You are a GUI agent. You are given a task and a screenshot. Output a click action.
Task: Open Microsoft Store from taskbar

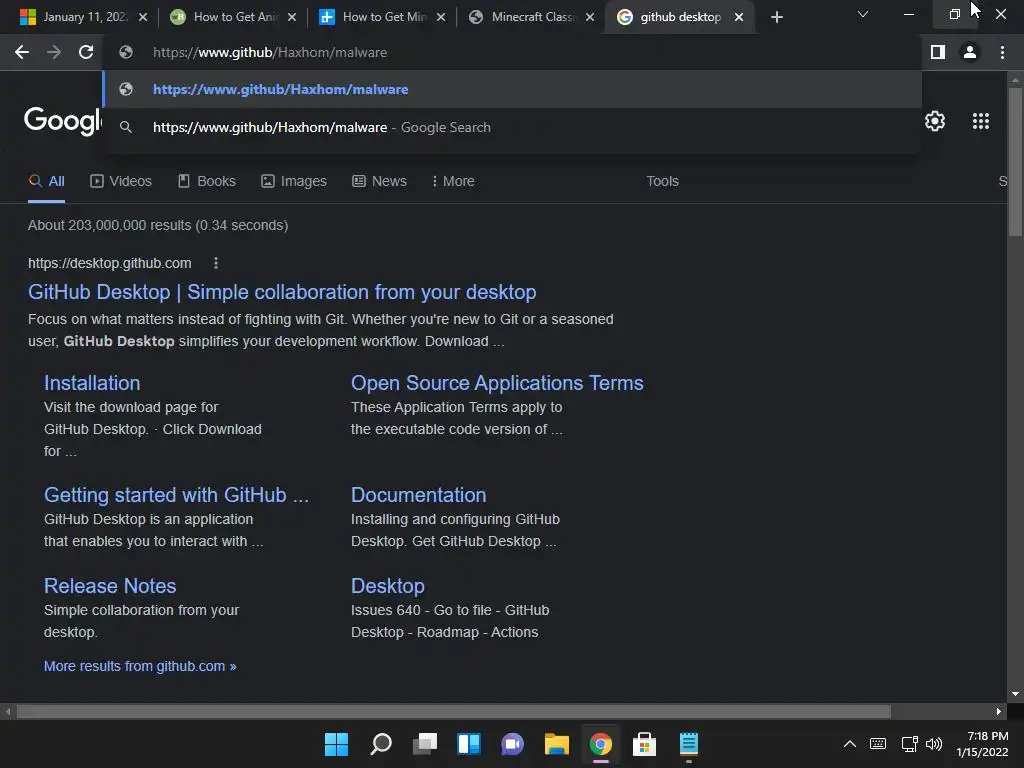tap(645, 744)
